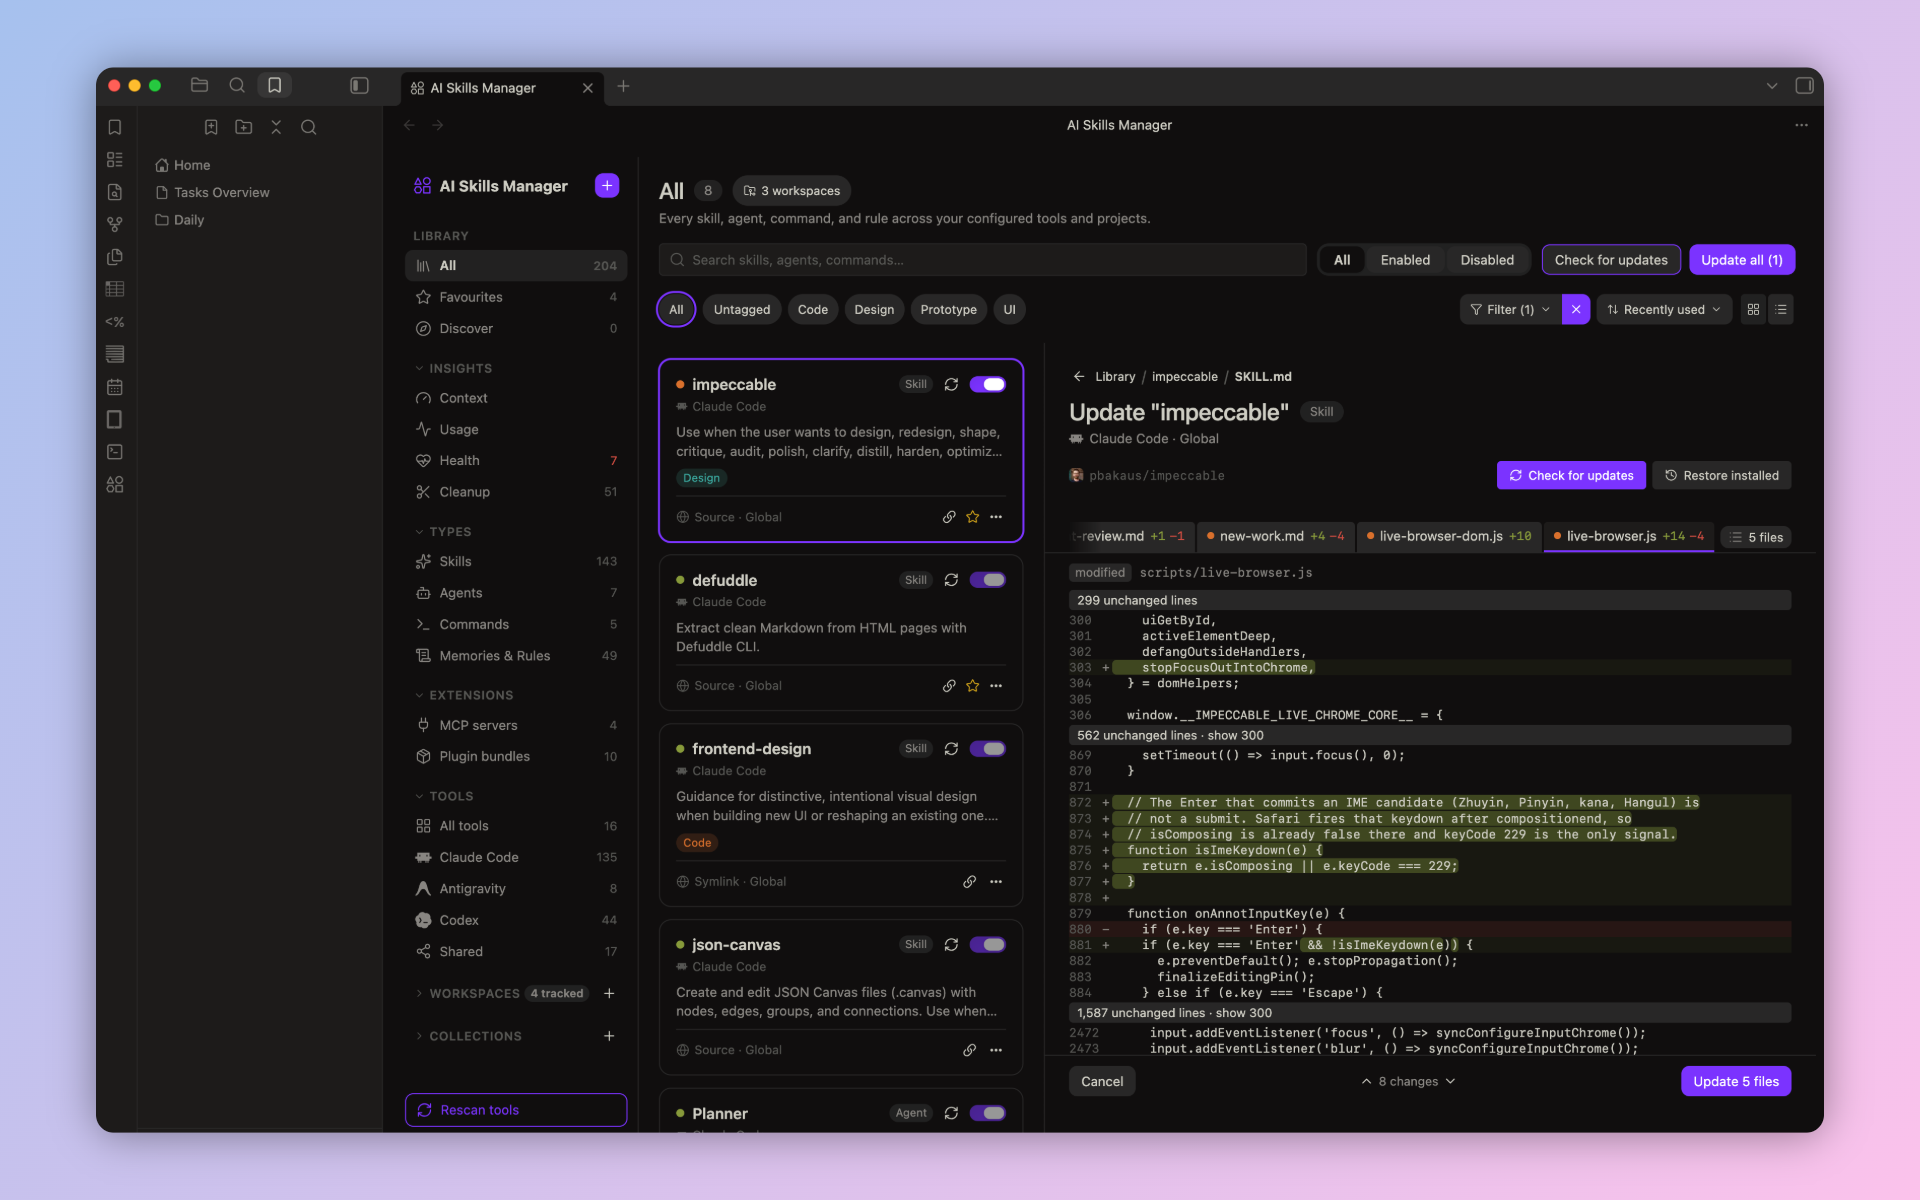Click Update all (1) button
The height and width of the screenshot is (1200, 1920).
[1741, 260]
